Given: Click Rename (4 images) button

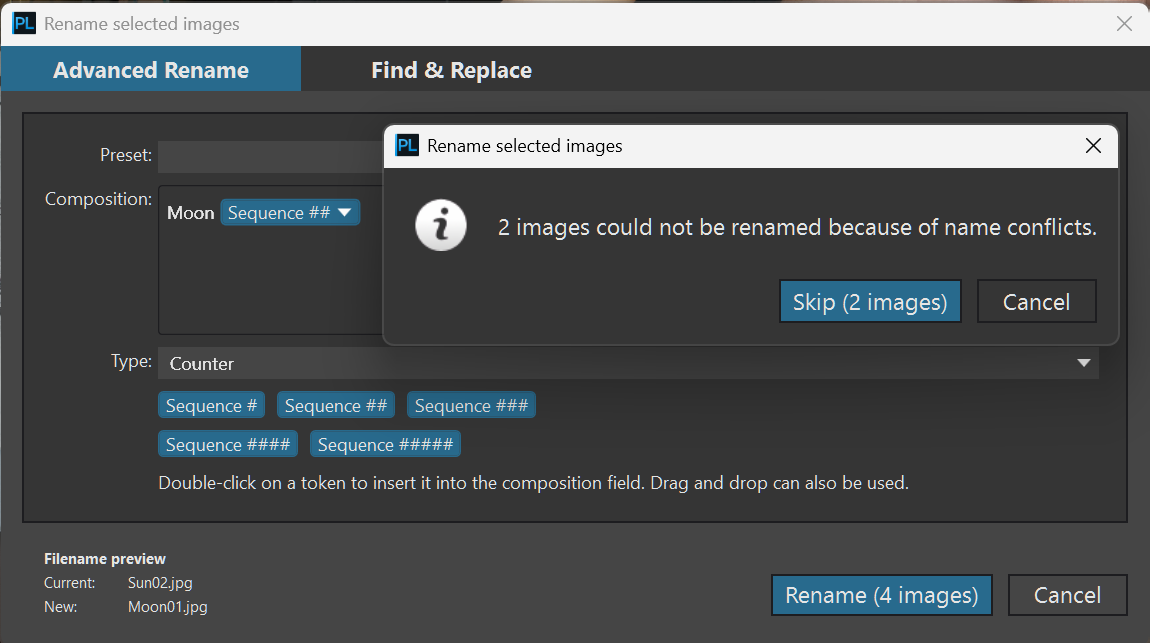Looking at the screenshot, I should point(881,595).
